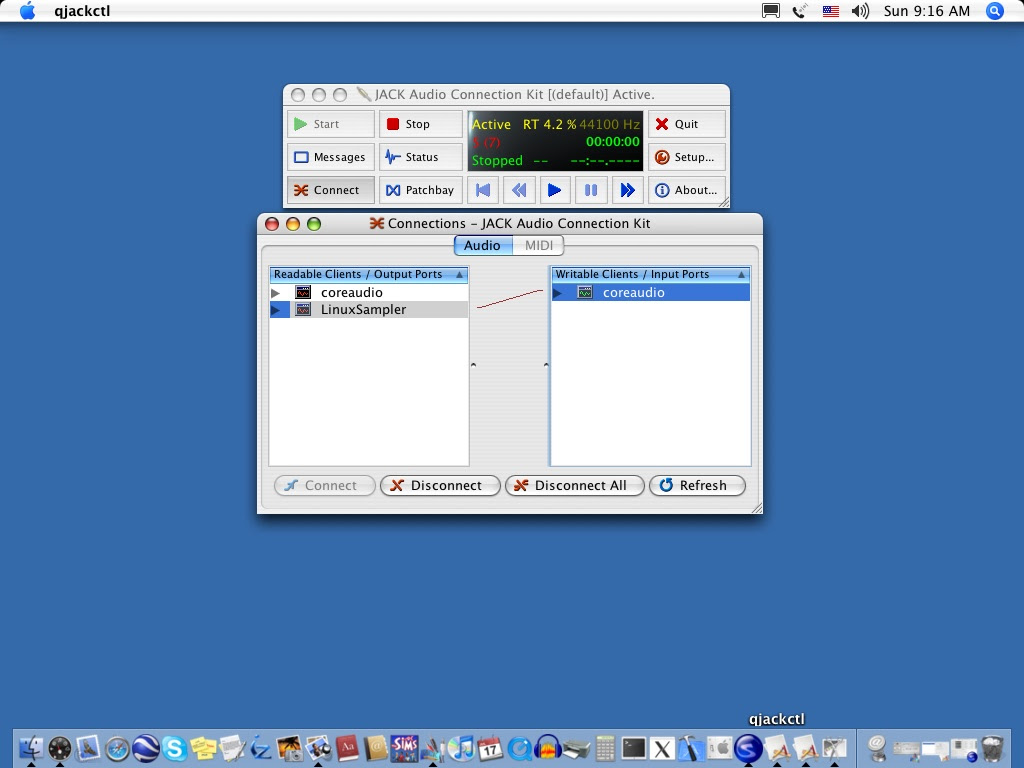Click the 44100 Hz sample rate readout
The width and height of the screenshot is (1024, 768).
coord(609,124)
